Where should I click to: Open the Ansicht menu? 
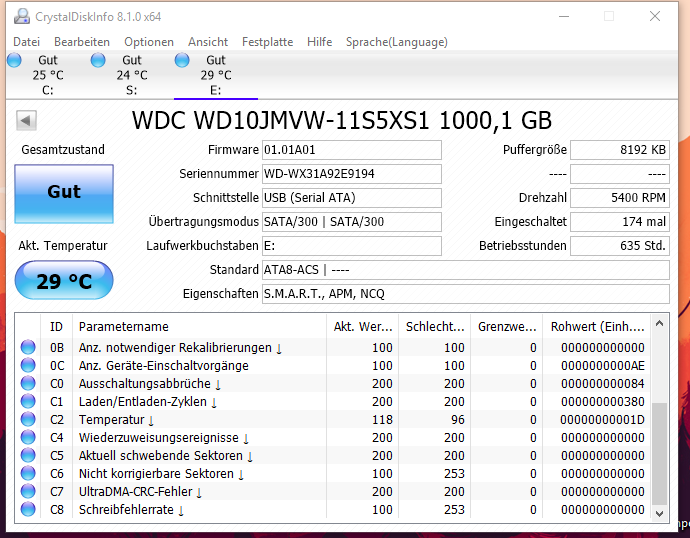coord(208,42)
